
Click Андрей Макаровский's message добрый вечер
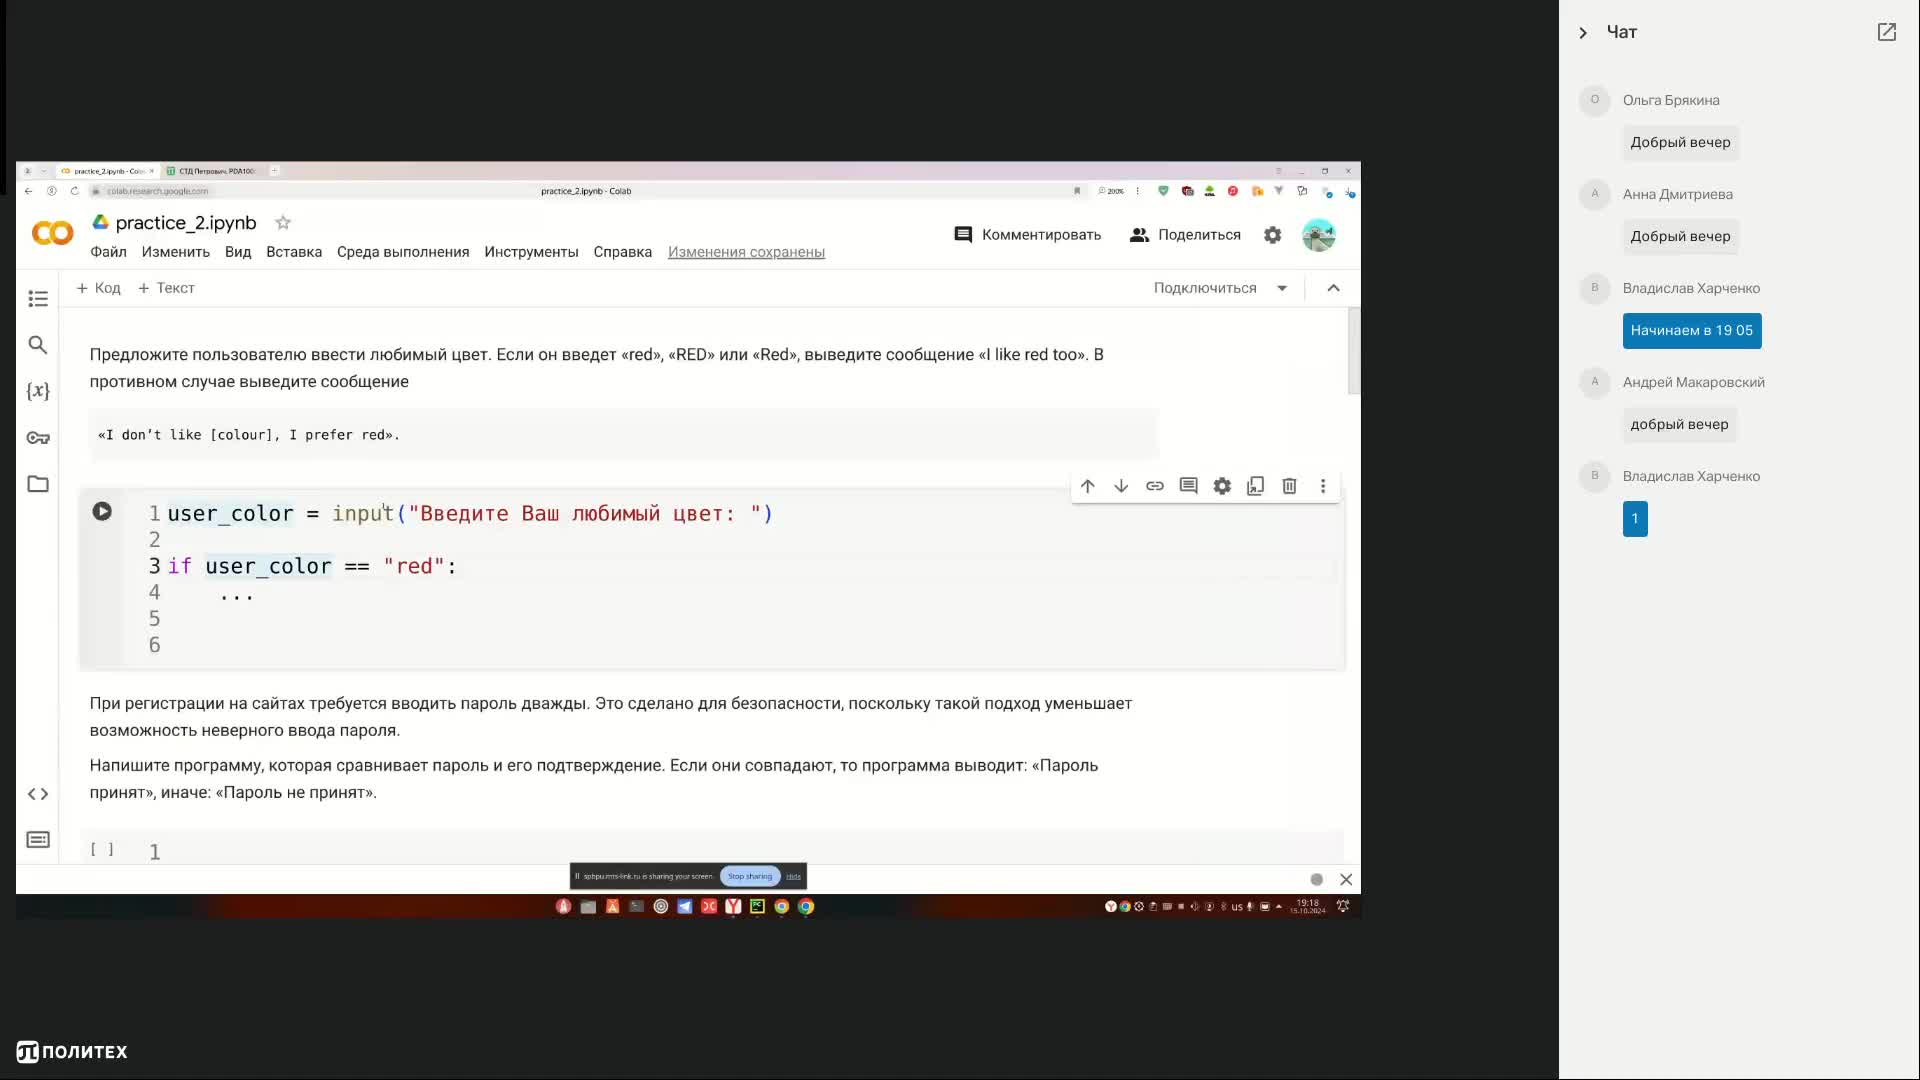click(x=1680, y=425)
